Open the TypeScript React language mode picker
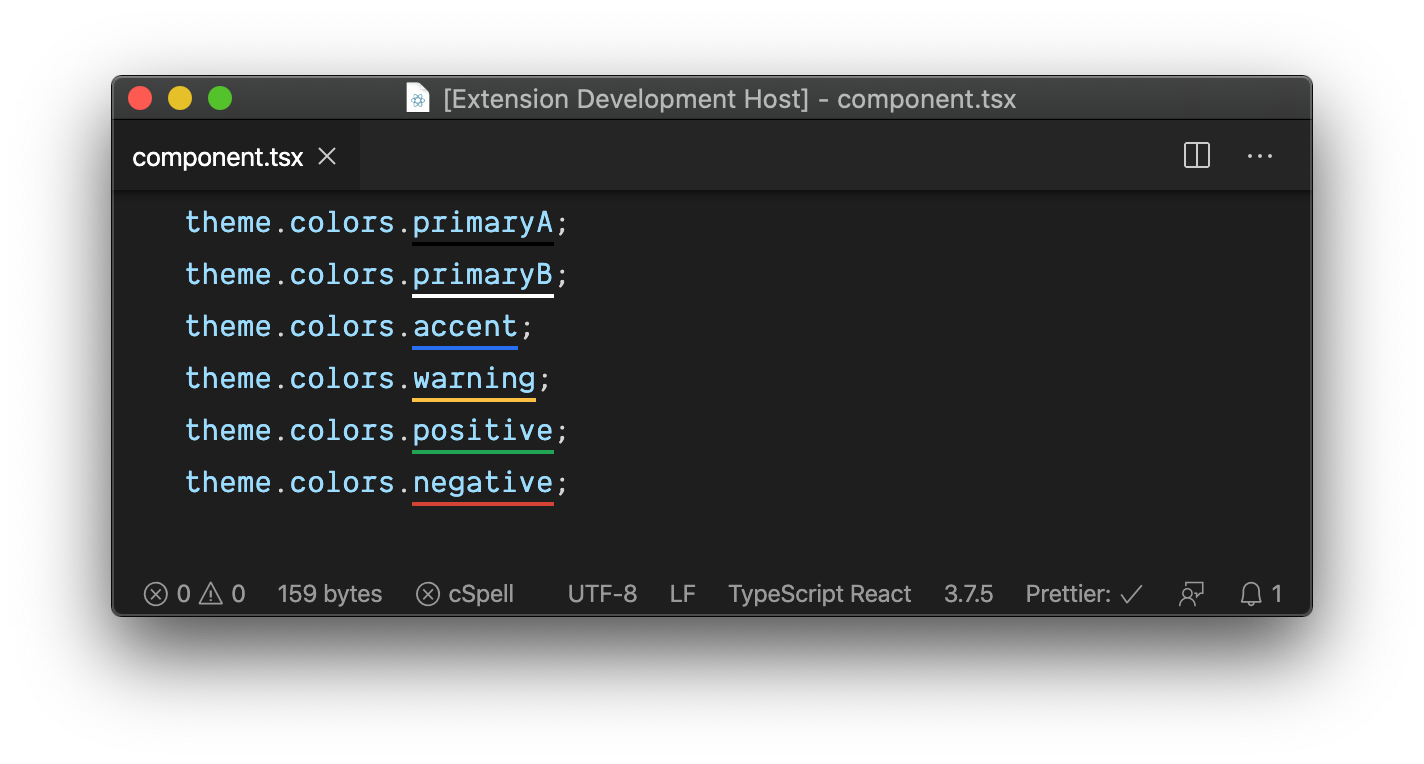Viewport: 1424px width, 764px height. coord(820,594)
